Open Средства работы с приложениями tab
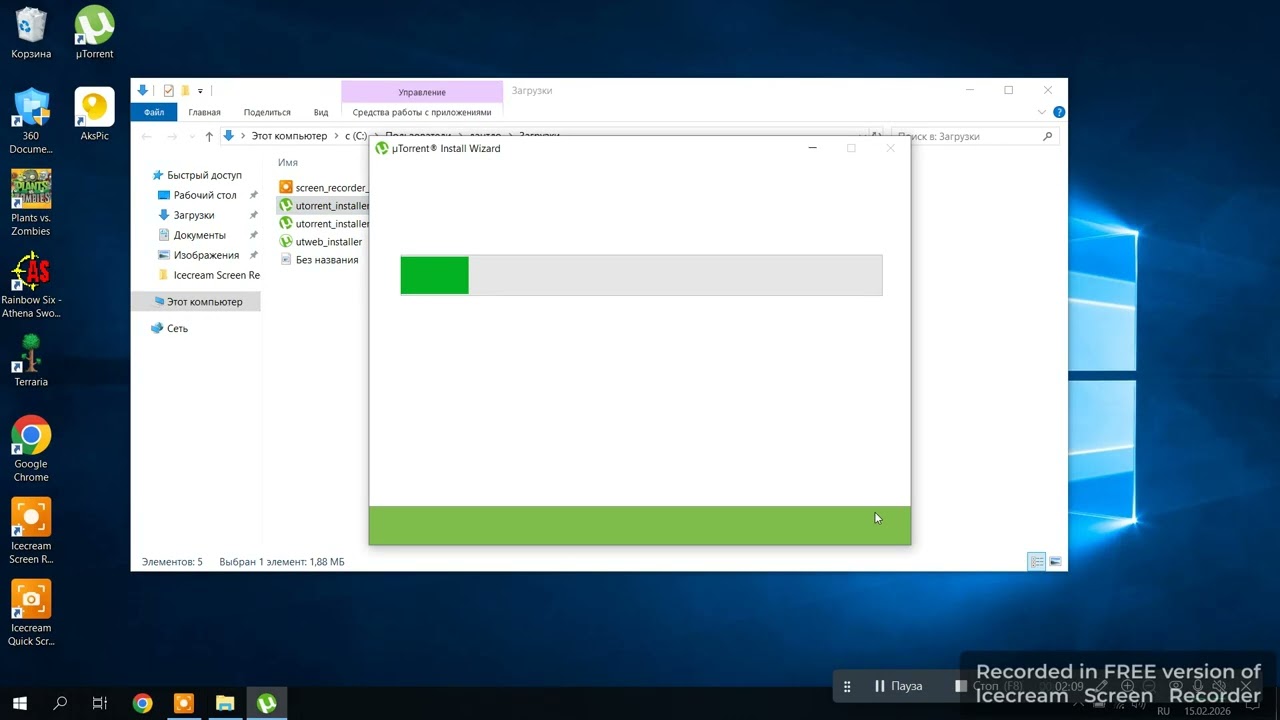Screen dimensions: 1280x720 pyautogui.click(x=422, y=112)
